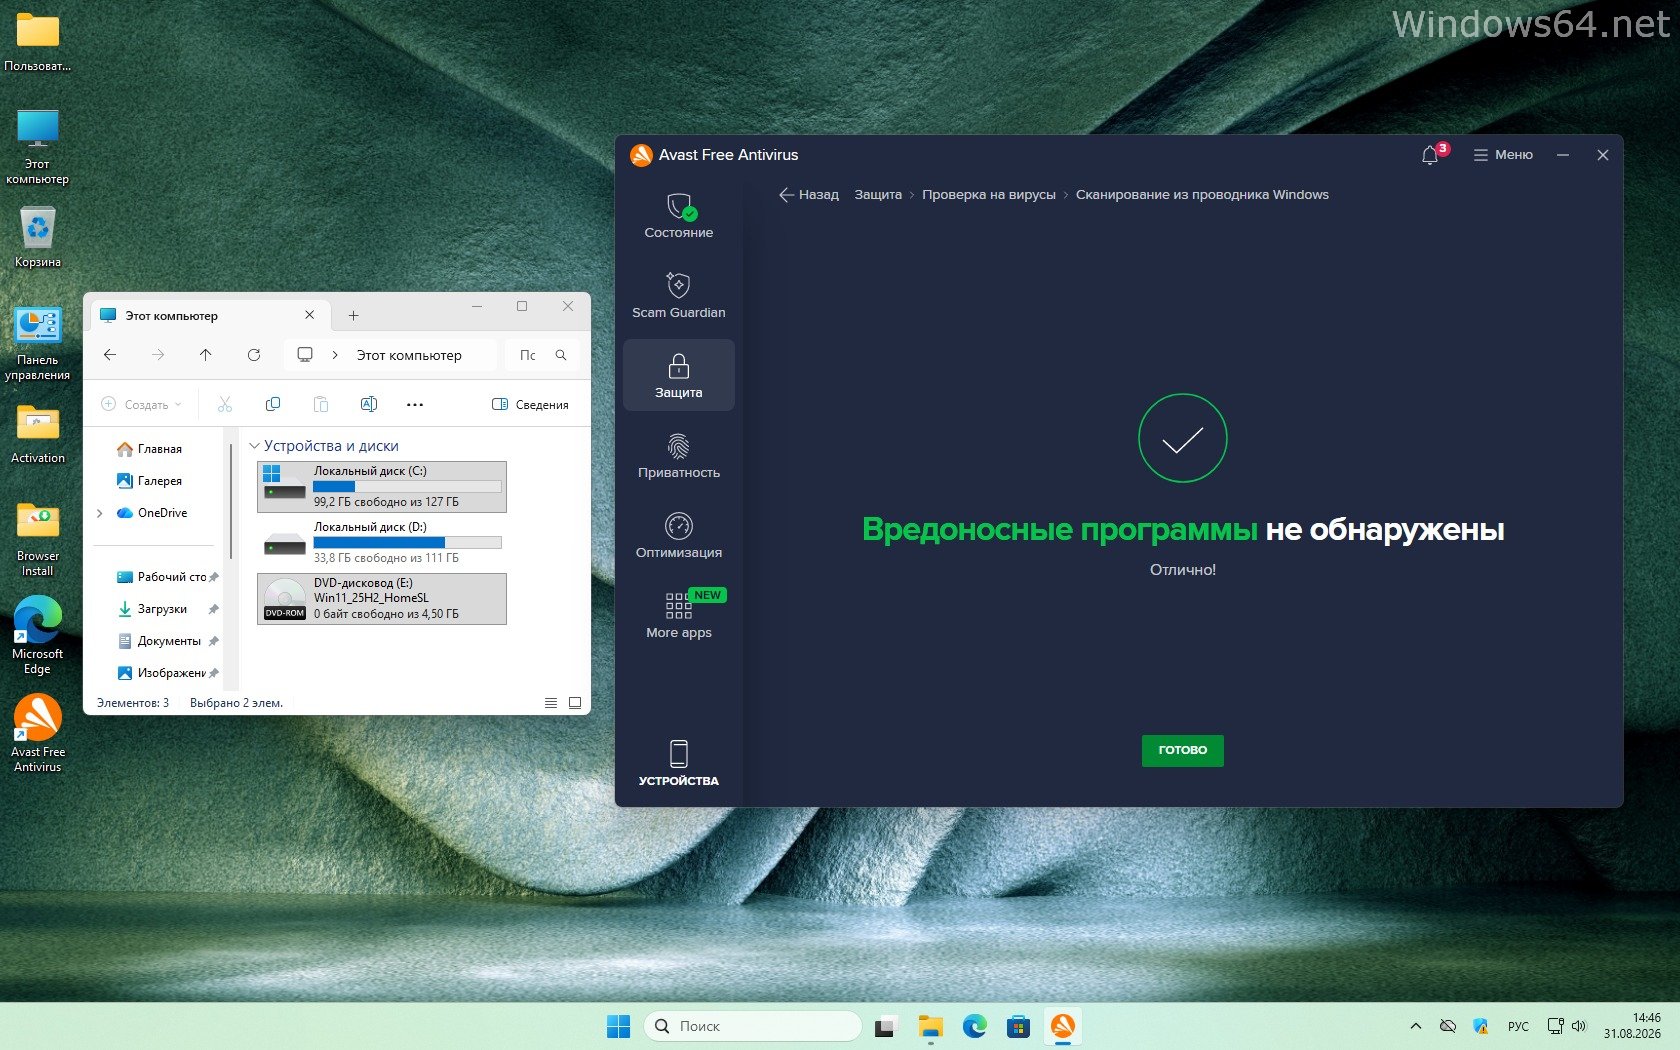
Task: Go to Проверка на вирусы breadcrumb
Action: [x=988, y=195]
